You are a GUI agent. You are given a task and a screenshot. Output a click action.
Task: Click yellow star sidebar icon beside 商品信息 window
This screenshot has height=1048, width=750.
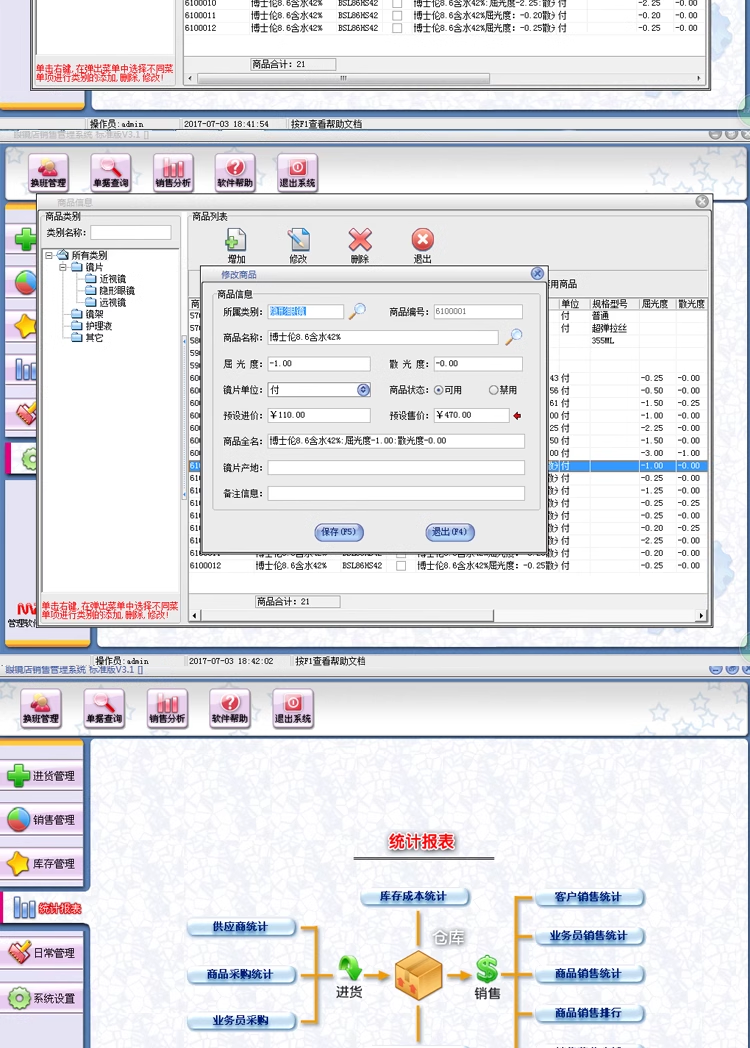point(25,326)
